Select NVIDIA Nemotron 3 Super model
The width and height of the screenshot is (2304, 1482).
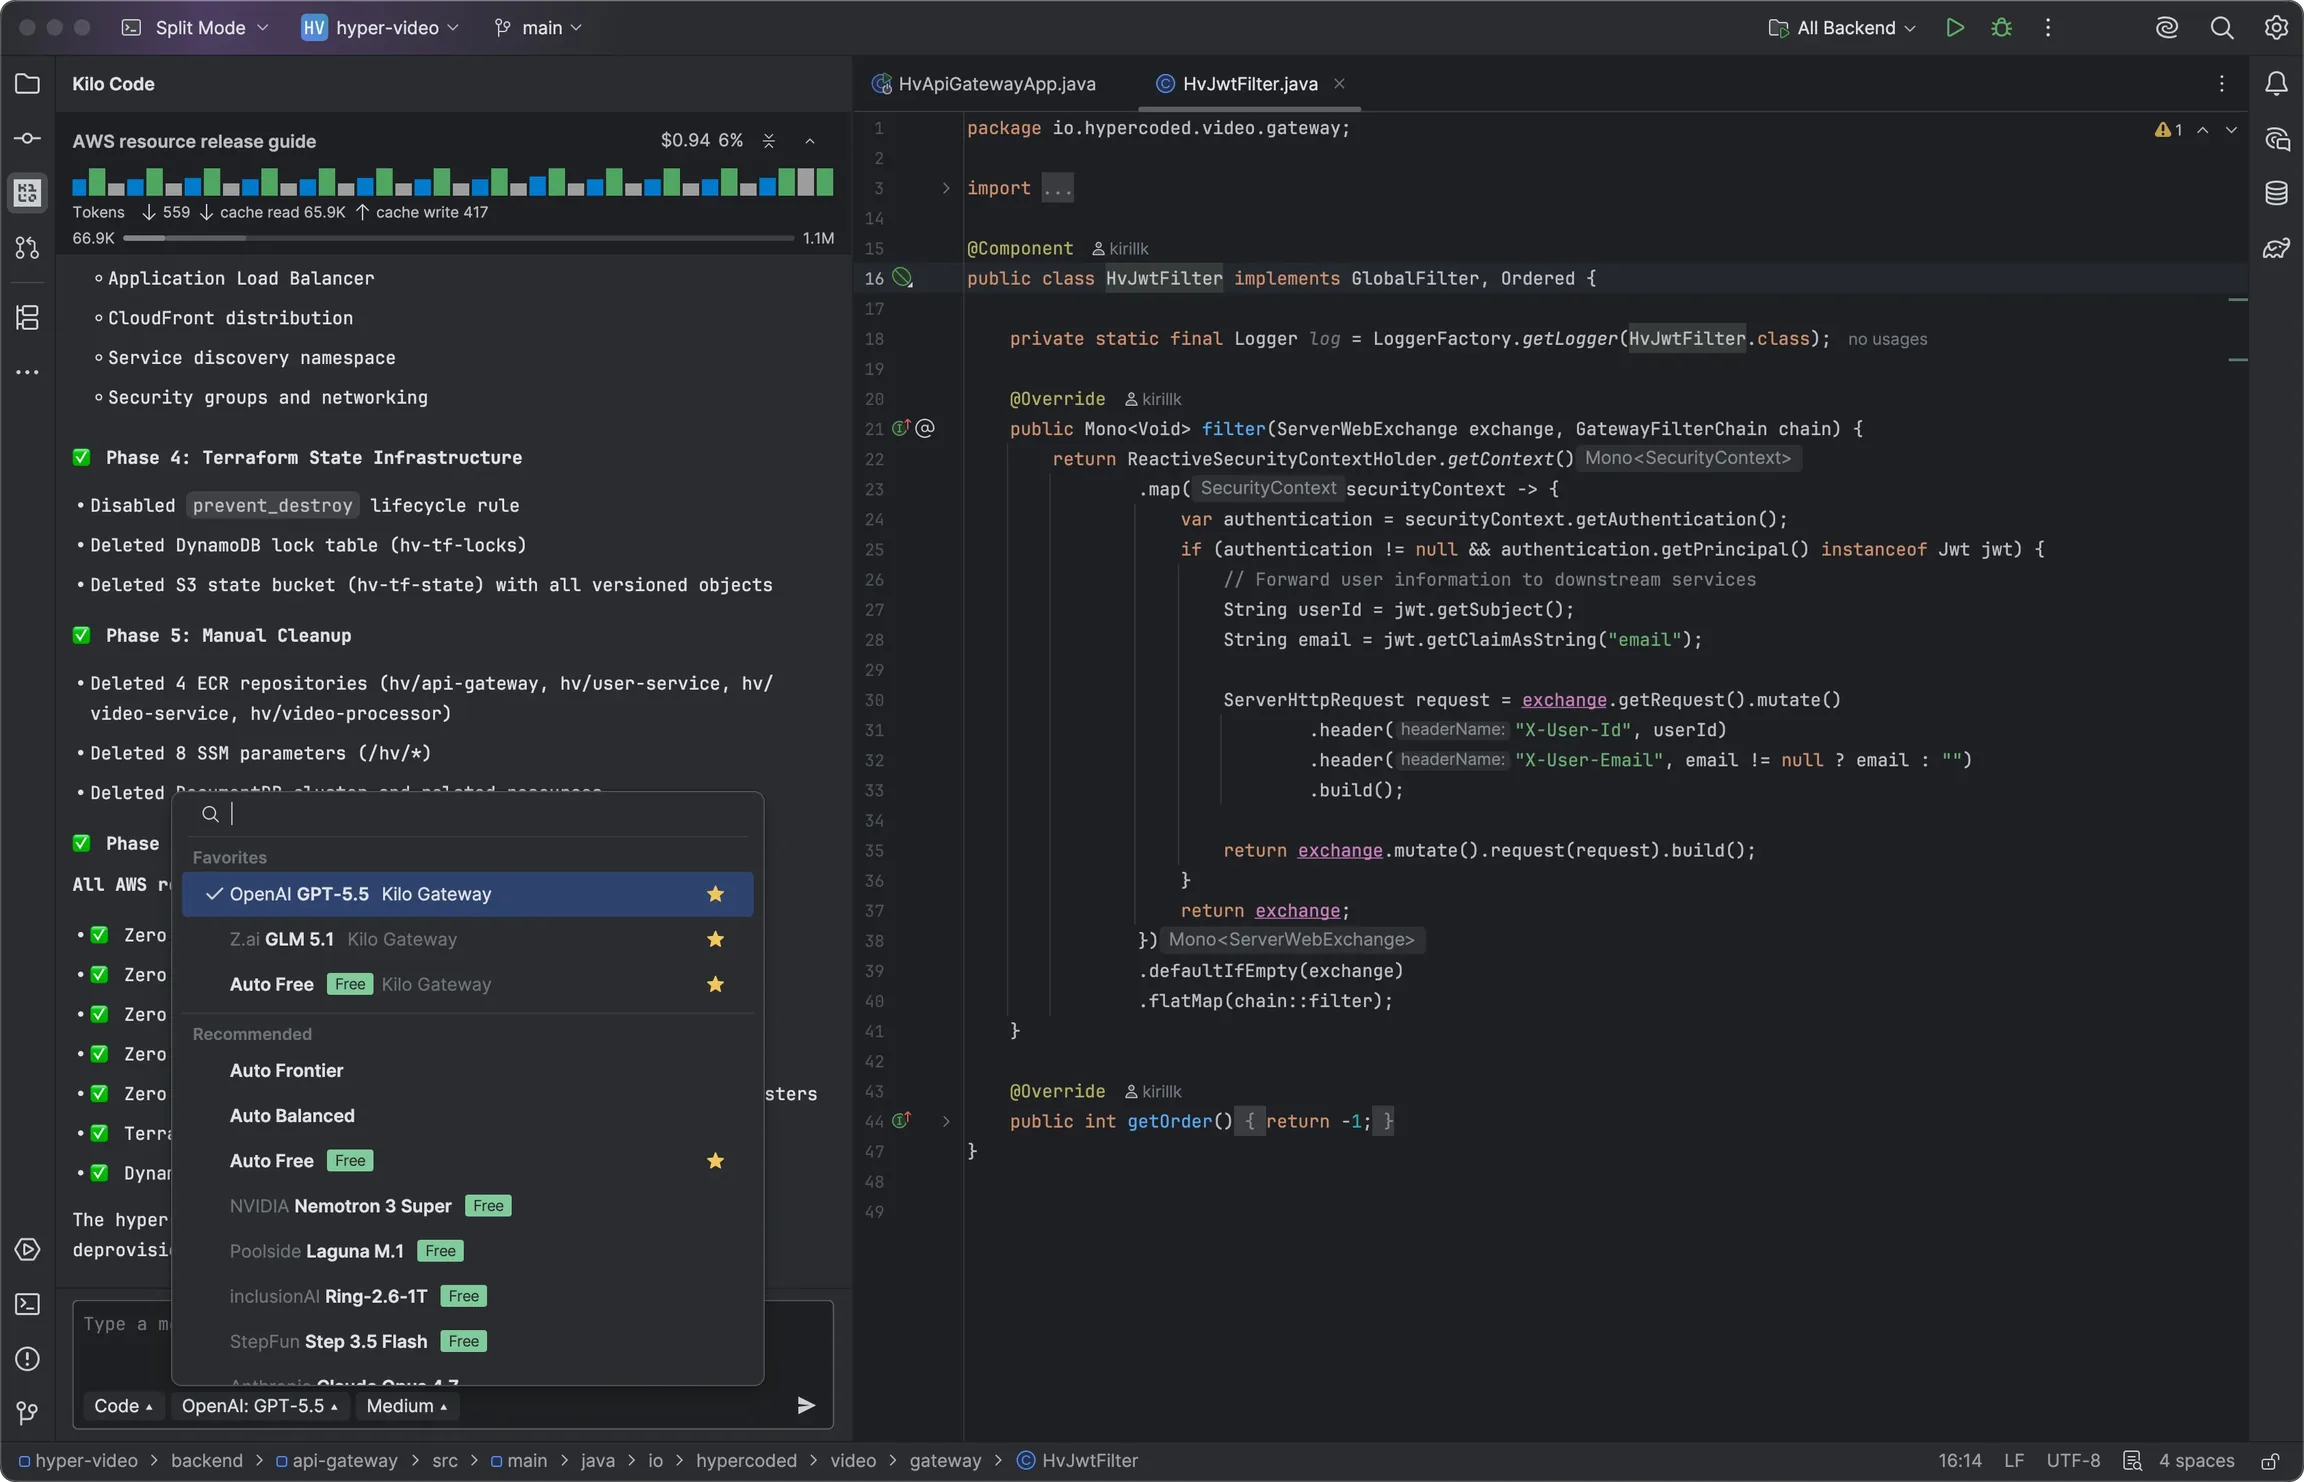[x=467, y=1206]
